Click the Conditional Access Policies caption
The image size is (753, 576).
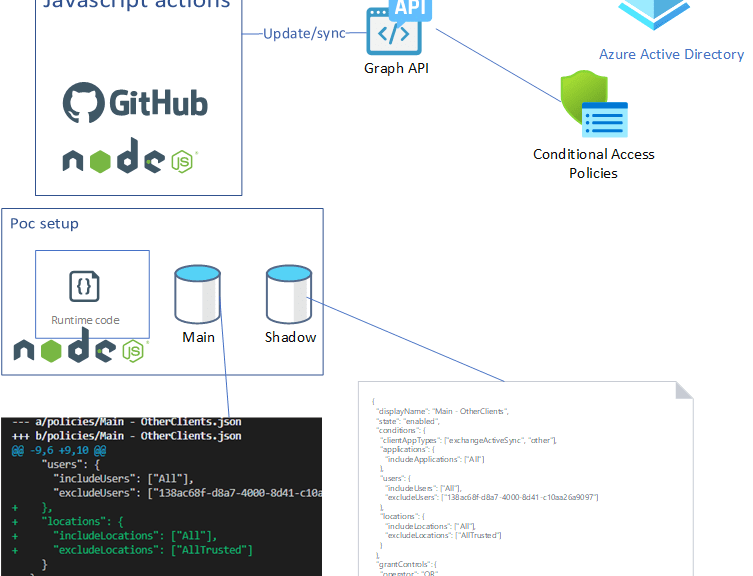coord(593,164)
